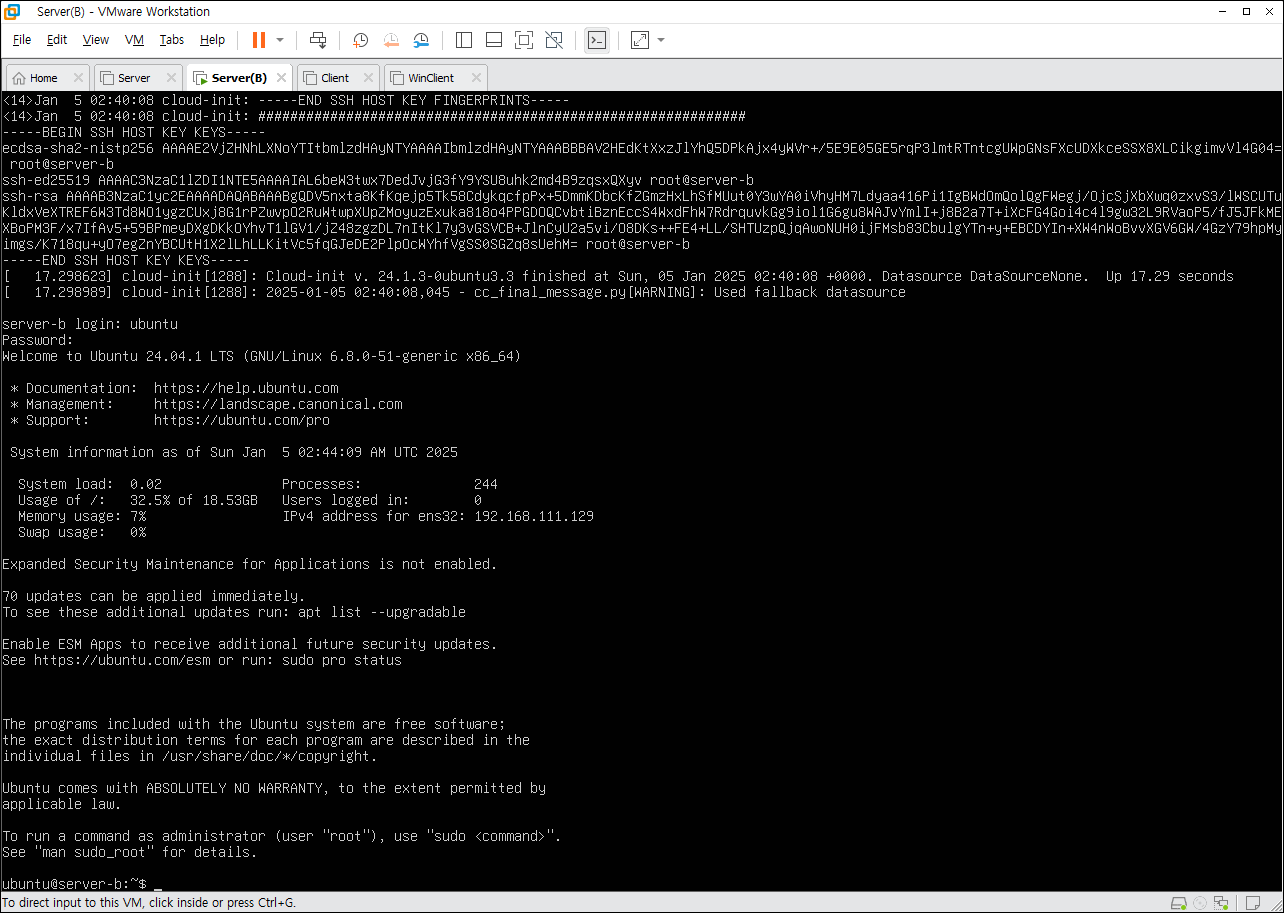The height and width of the screenshot is (913, 1284).
Task: Close the Client tab
Action: click(x=368, y=78)
